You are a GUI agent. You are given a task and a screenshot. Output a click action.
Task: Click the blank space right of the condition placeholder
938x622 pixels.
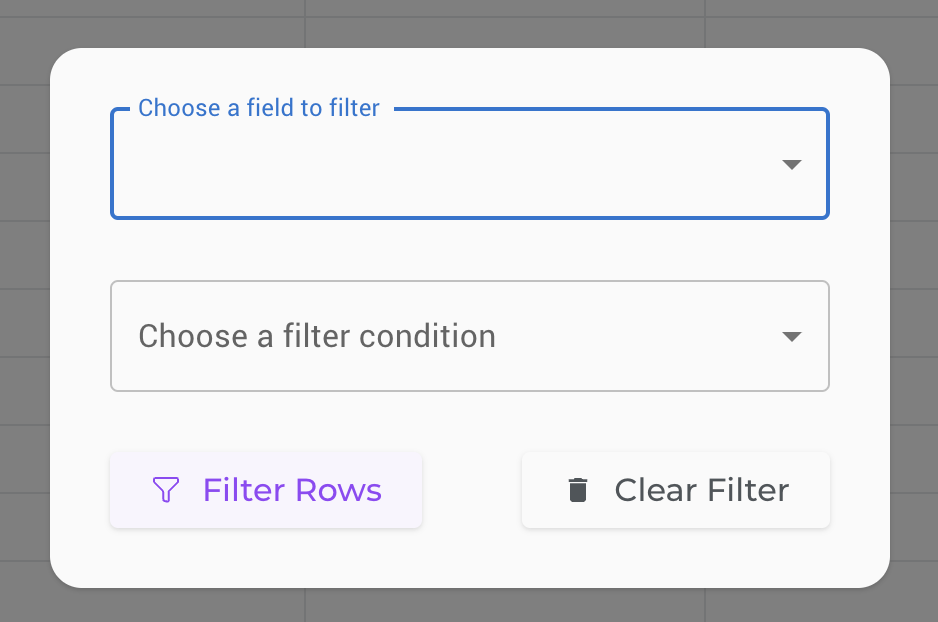pos(637,336)
